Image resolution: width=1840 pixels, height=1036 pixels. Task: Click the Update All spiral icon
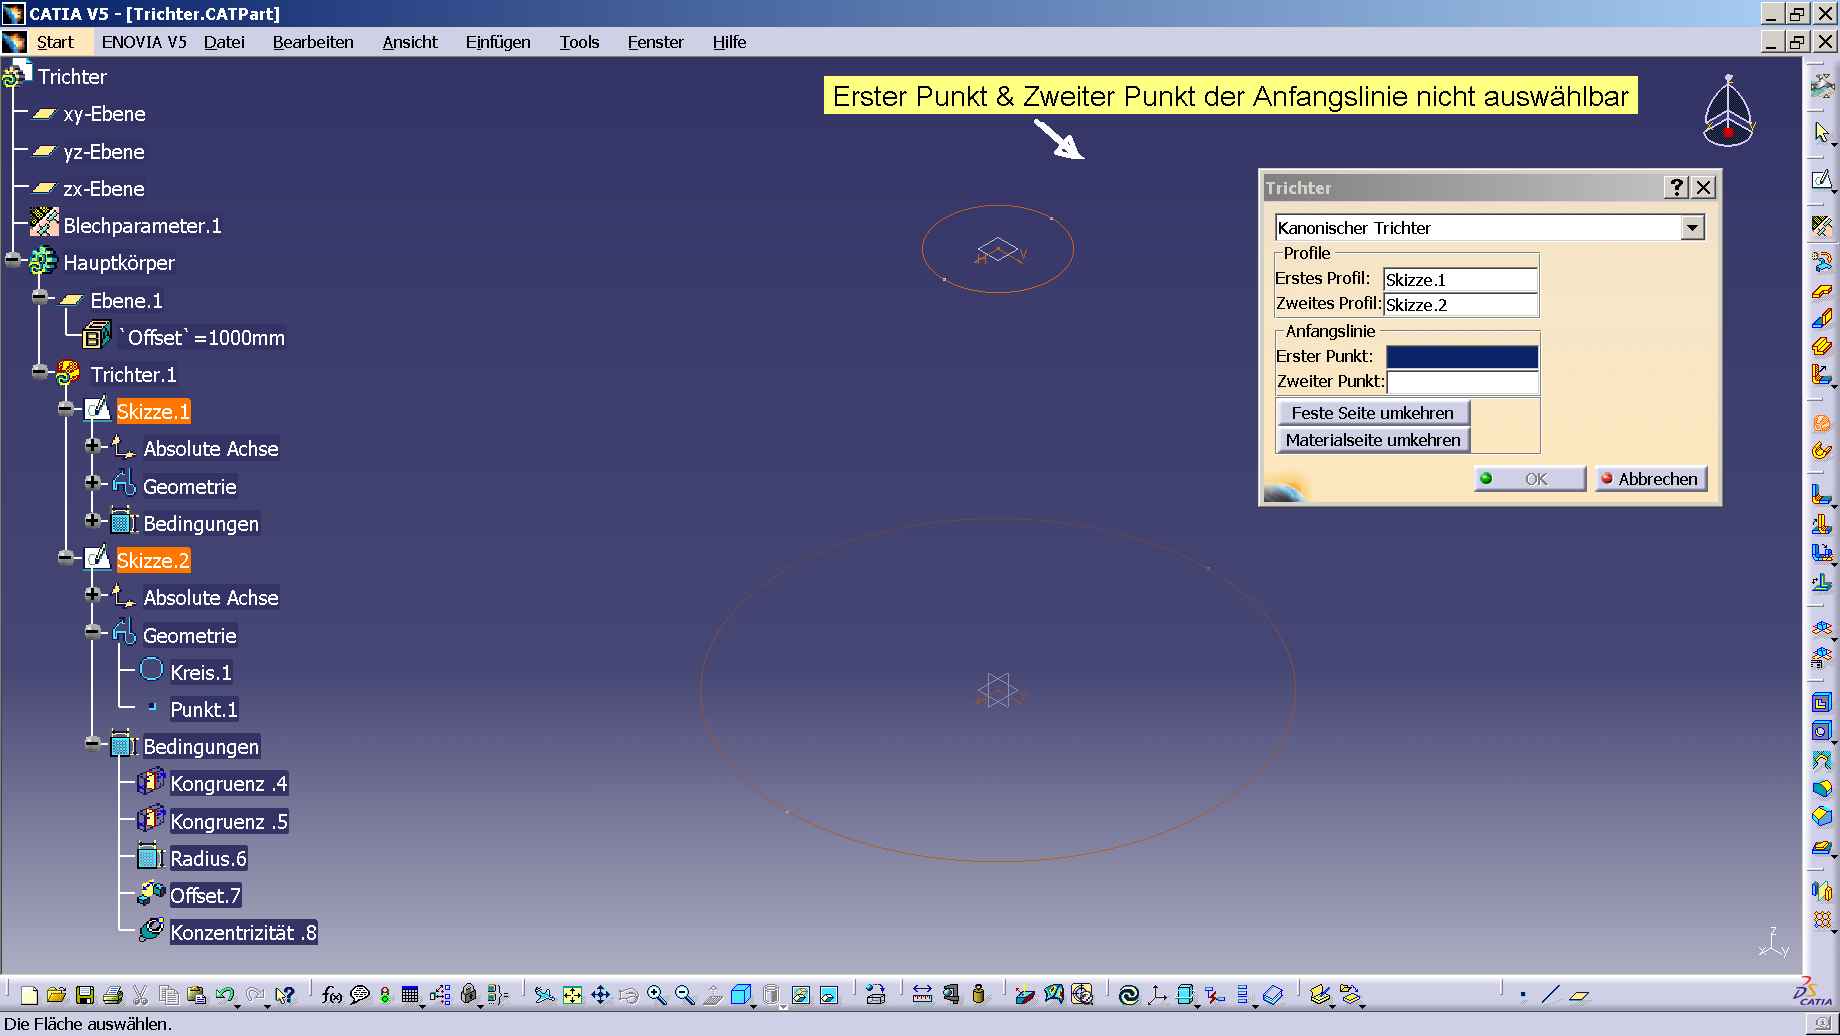click(x=1129, y=995)
